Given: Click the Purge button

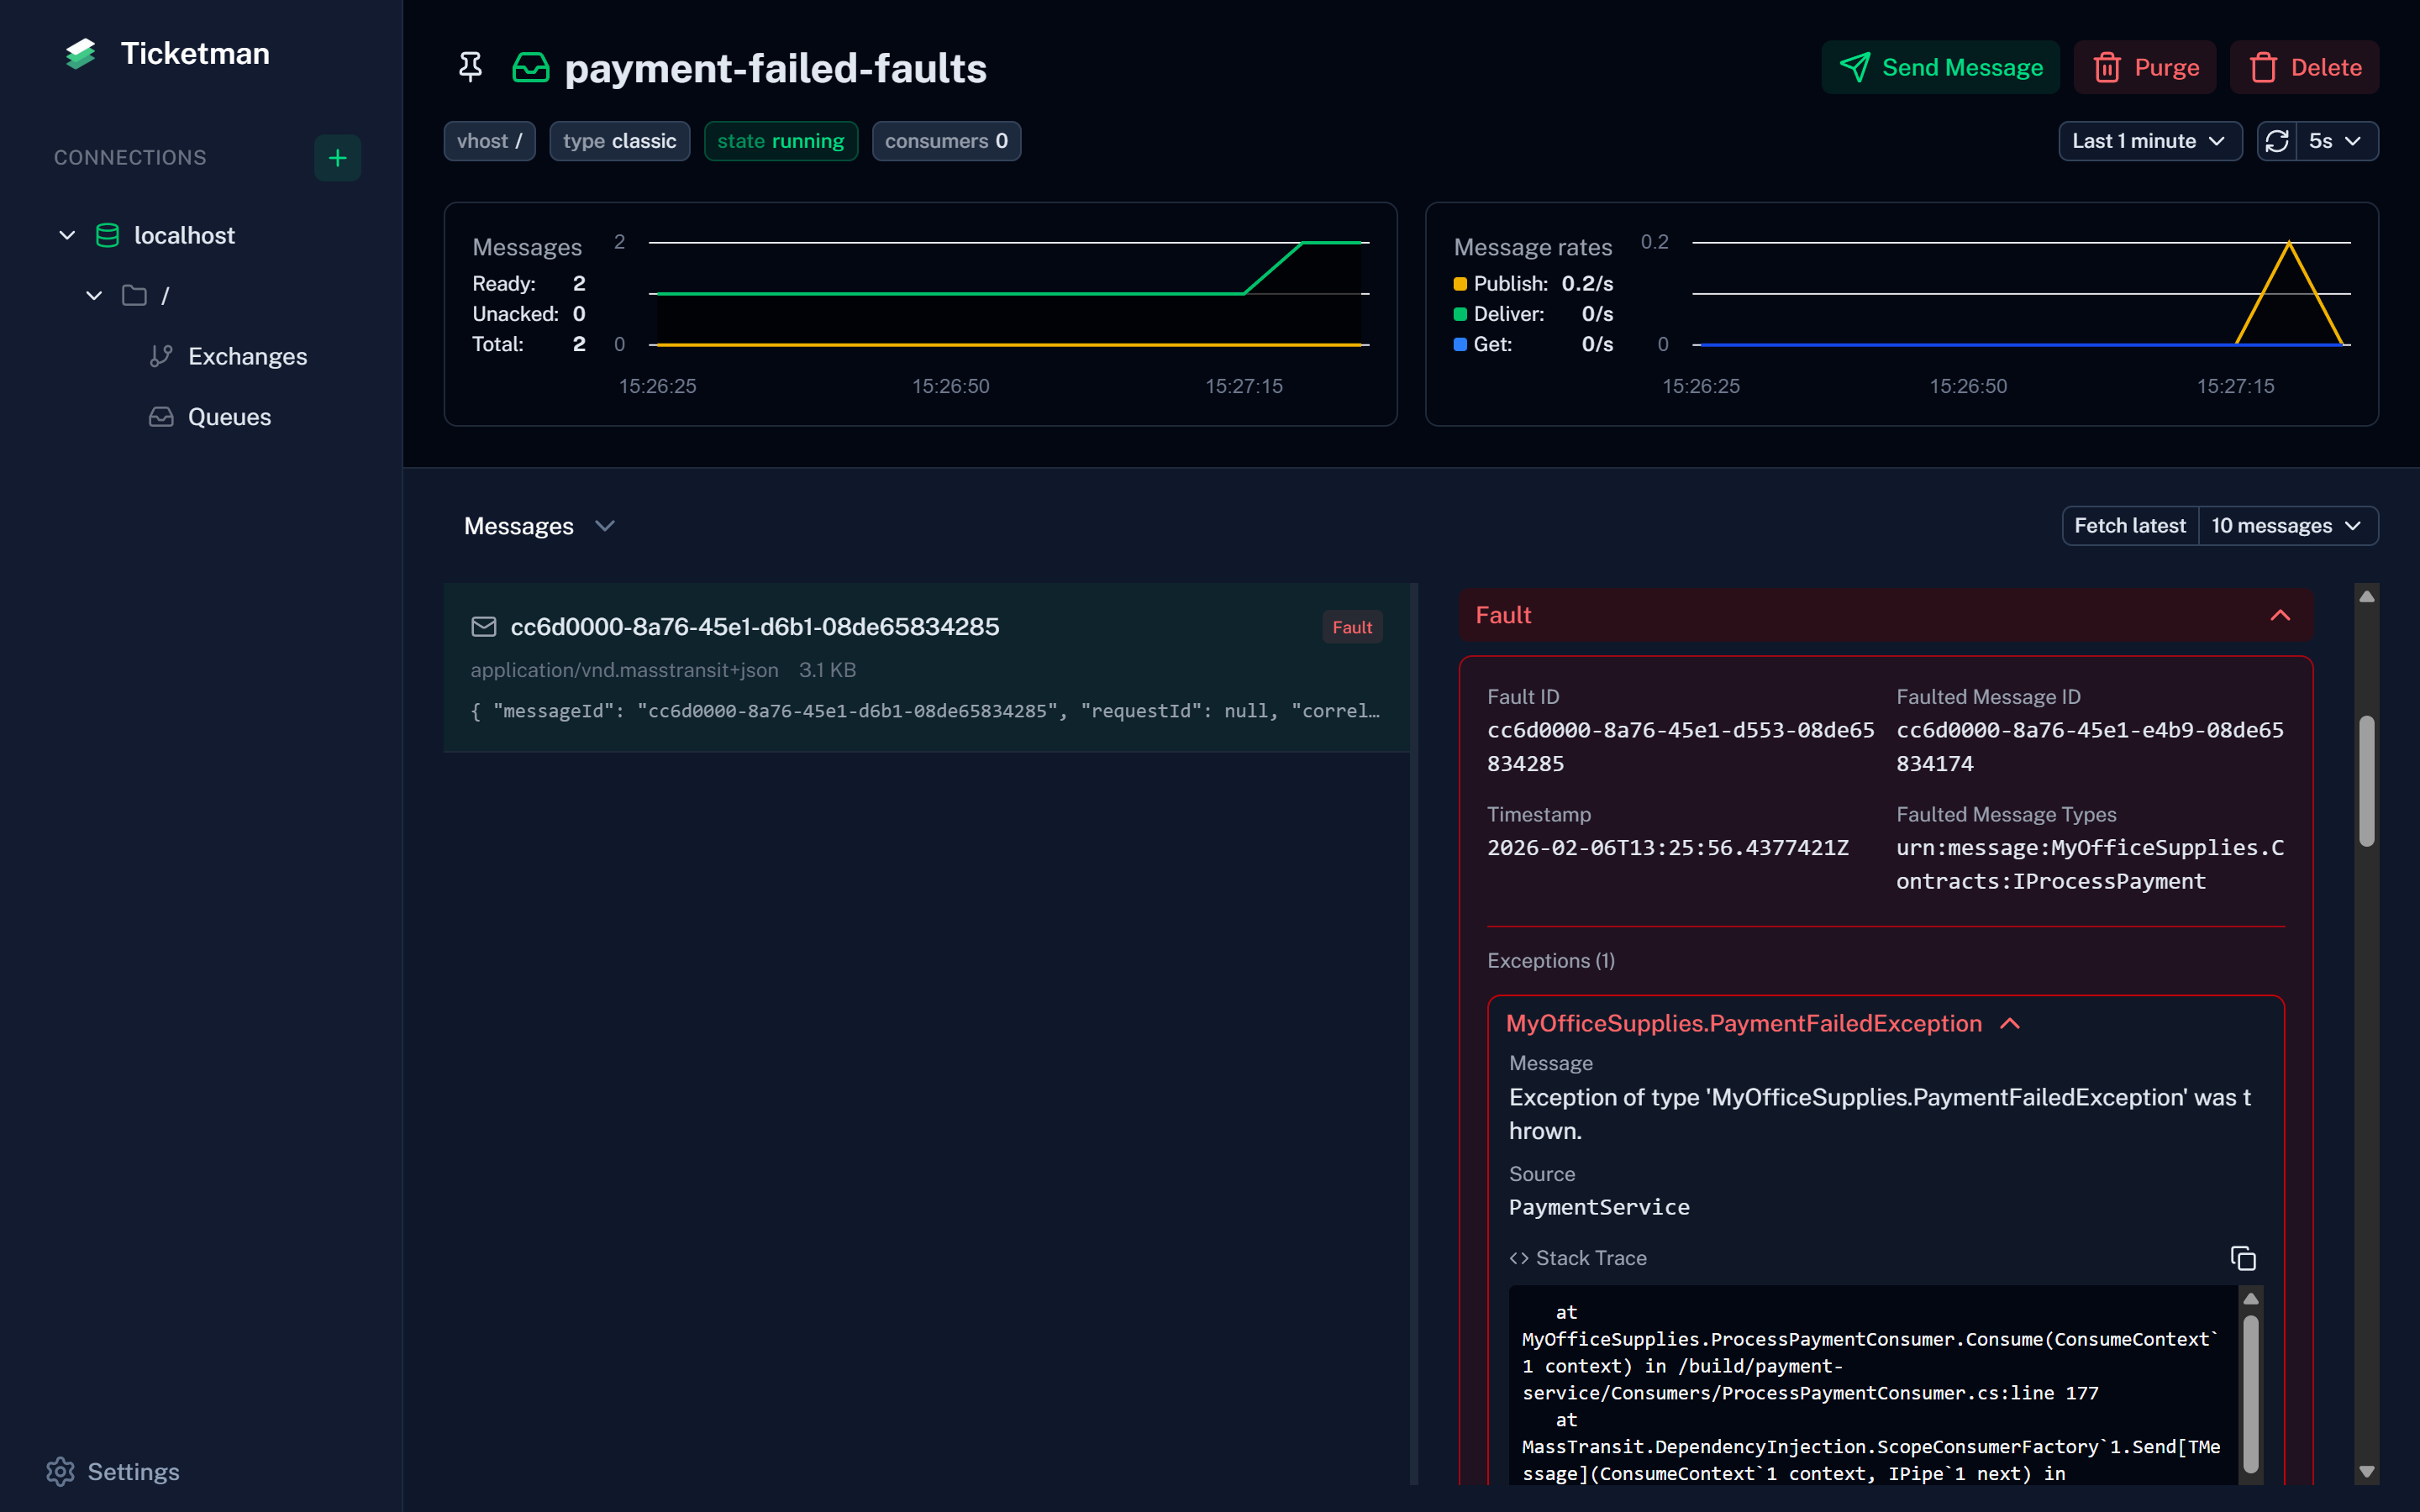Looking at the screenshot, I should 2144,67.
